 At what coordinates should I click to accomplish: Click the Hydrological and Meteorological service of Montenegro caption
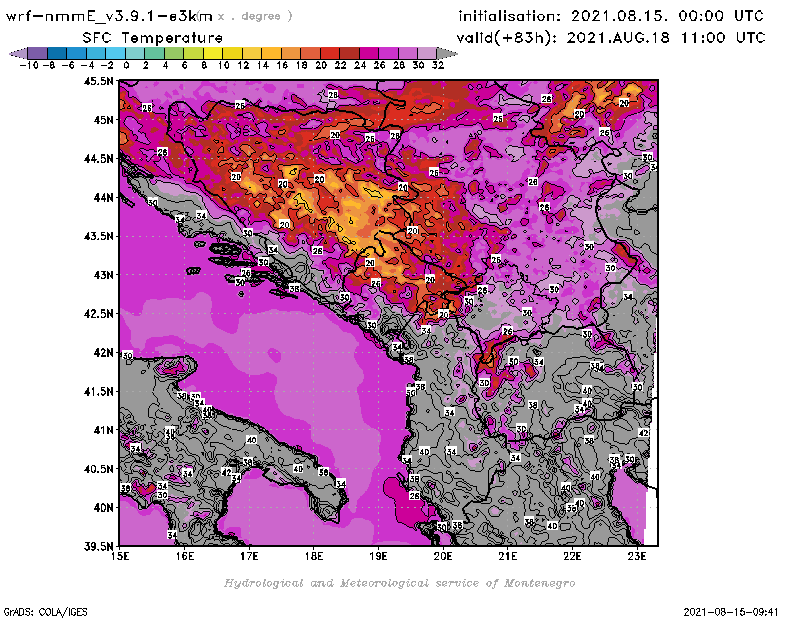[399, 583]
